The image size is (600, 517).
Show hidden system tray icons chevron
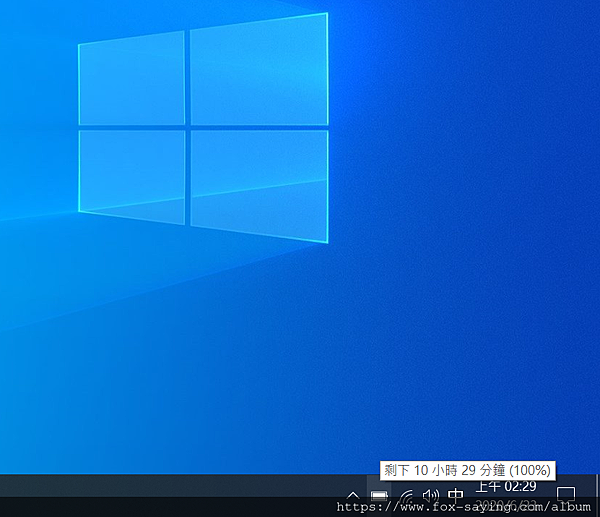pos(353,496)
